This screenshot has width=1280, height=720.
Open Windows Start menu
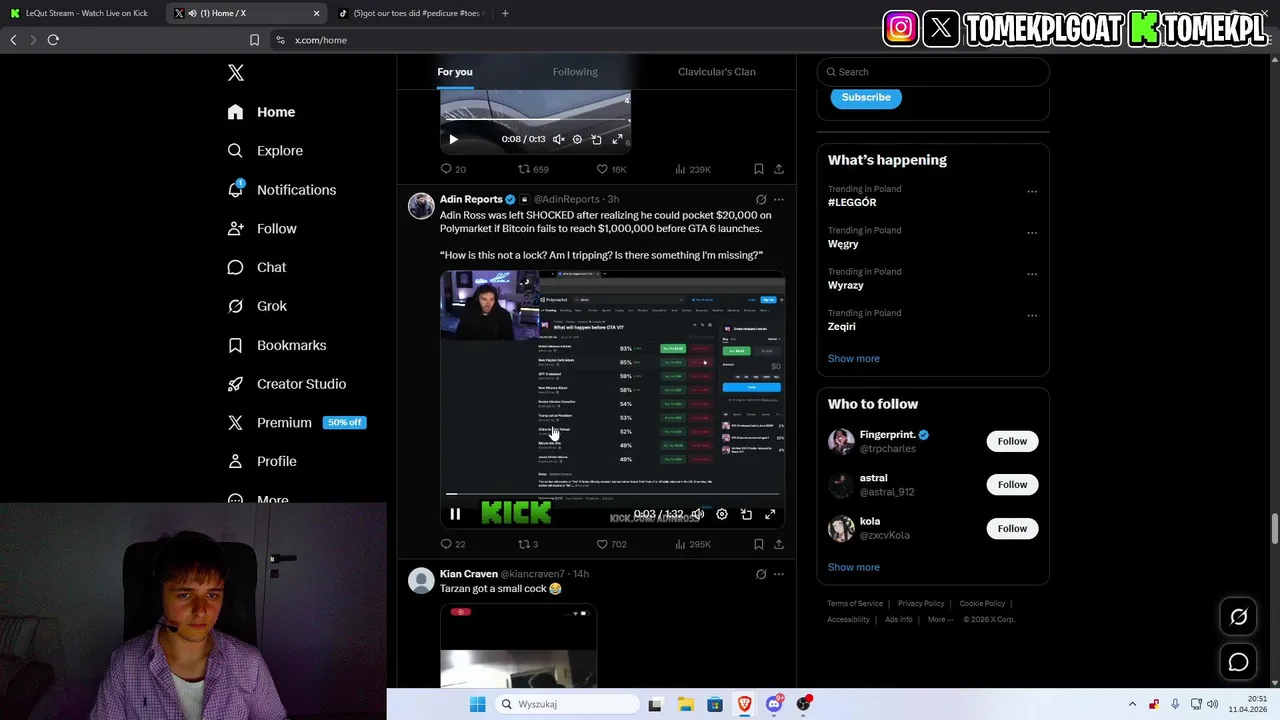[x=478, y=704]
